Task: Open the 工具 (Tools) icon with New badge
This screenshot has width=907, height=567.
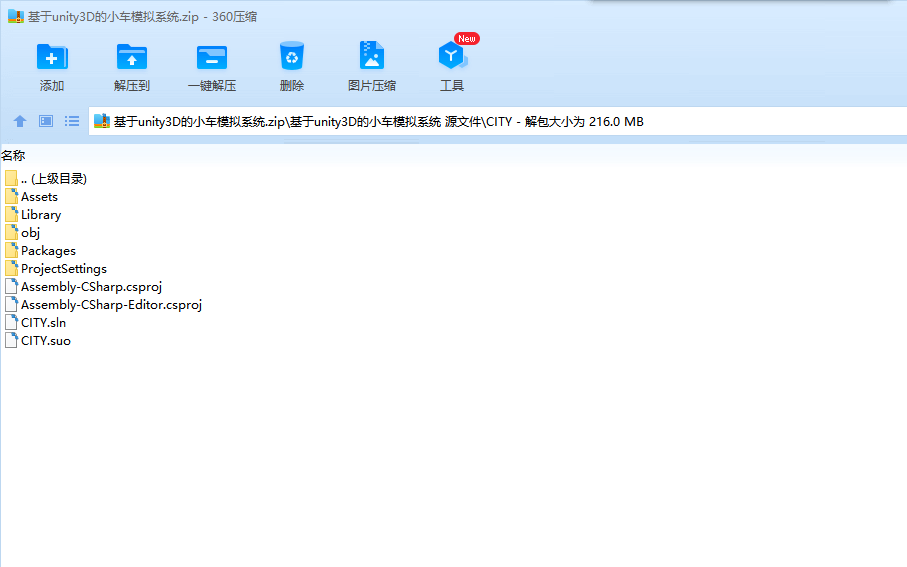Action: tap(452, 56)
